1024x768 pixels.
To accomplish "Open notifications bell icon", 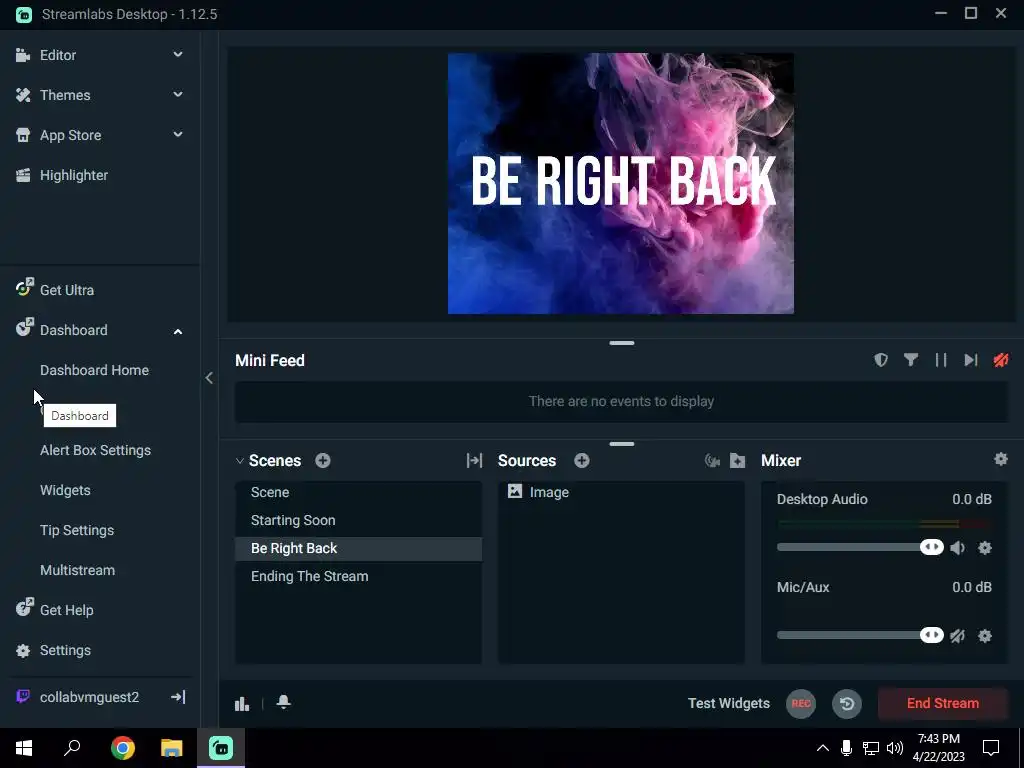I will click(x=283, y=703).
